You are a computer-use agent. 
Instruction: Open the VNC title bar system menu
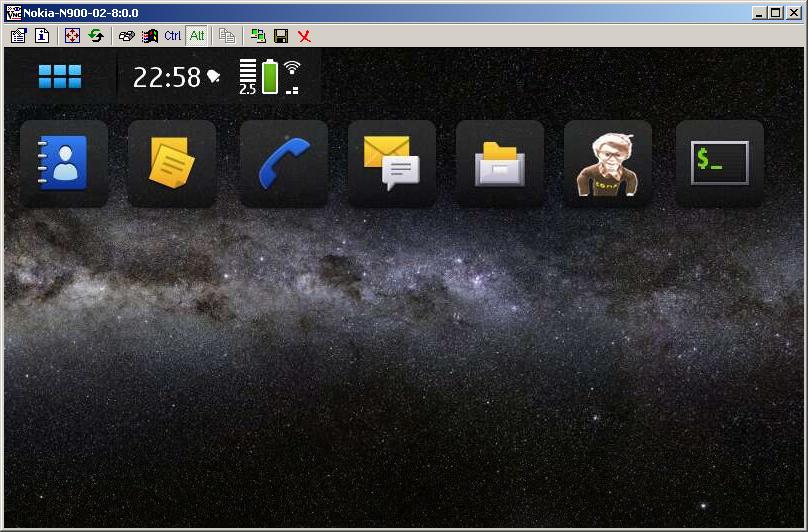(x=14, y=12)
